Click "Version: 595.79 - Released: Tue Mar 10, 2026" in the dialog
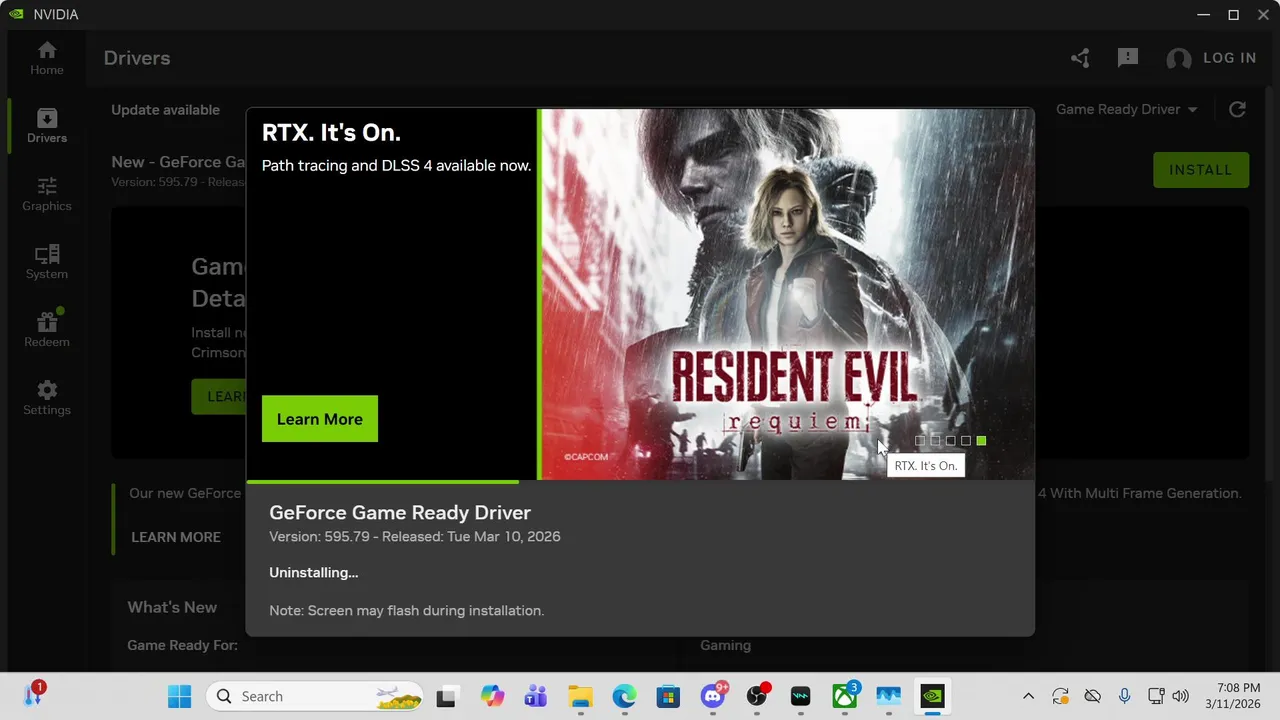1280x720 pixels. (x=415, y=537)
